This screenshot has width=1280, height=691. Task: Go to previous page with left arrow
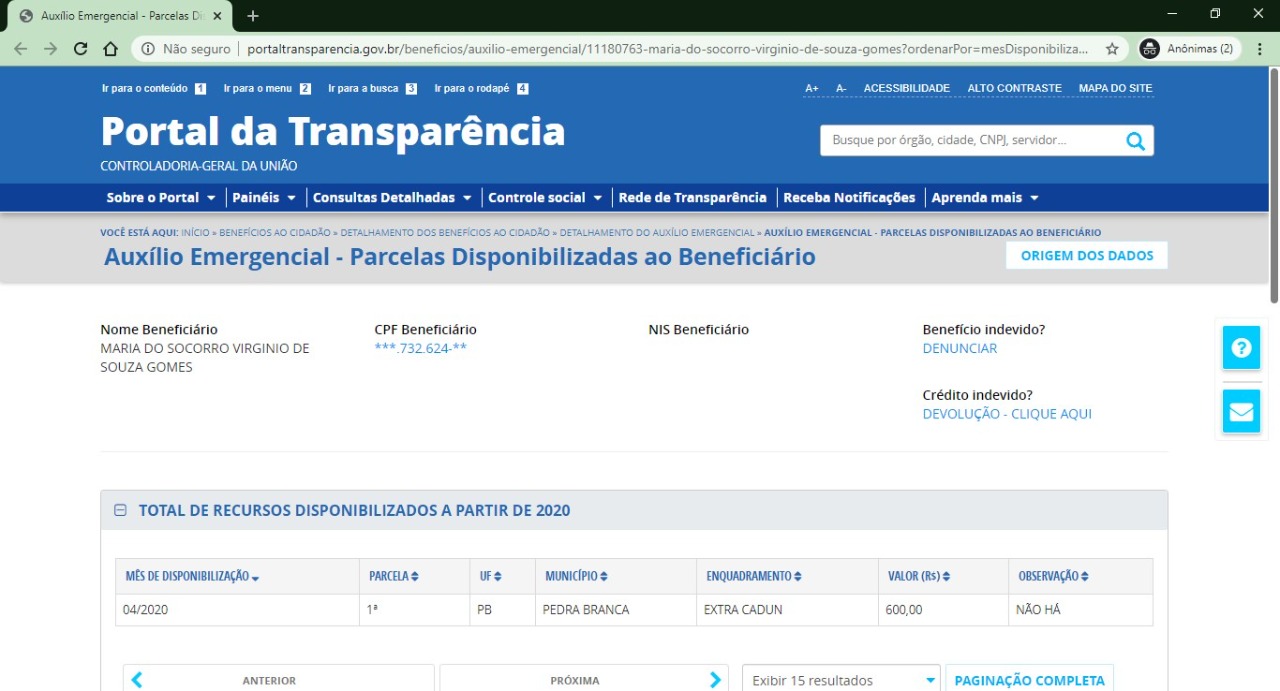pyautogui.click(x=137, y=680)
